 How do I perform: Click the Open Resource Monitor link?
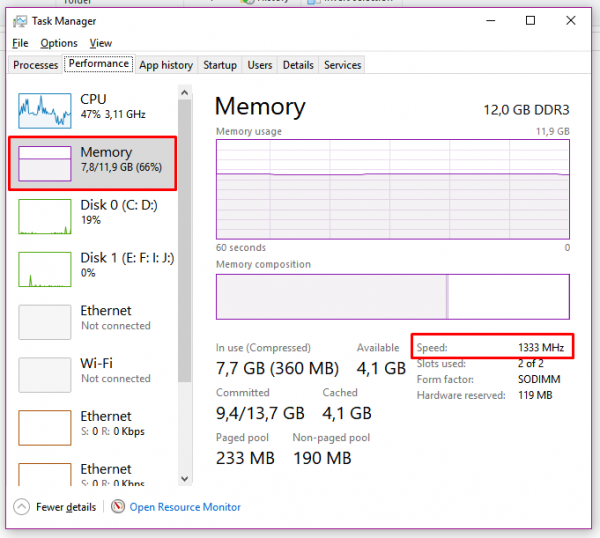click(x=185, y=507)
